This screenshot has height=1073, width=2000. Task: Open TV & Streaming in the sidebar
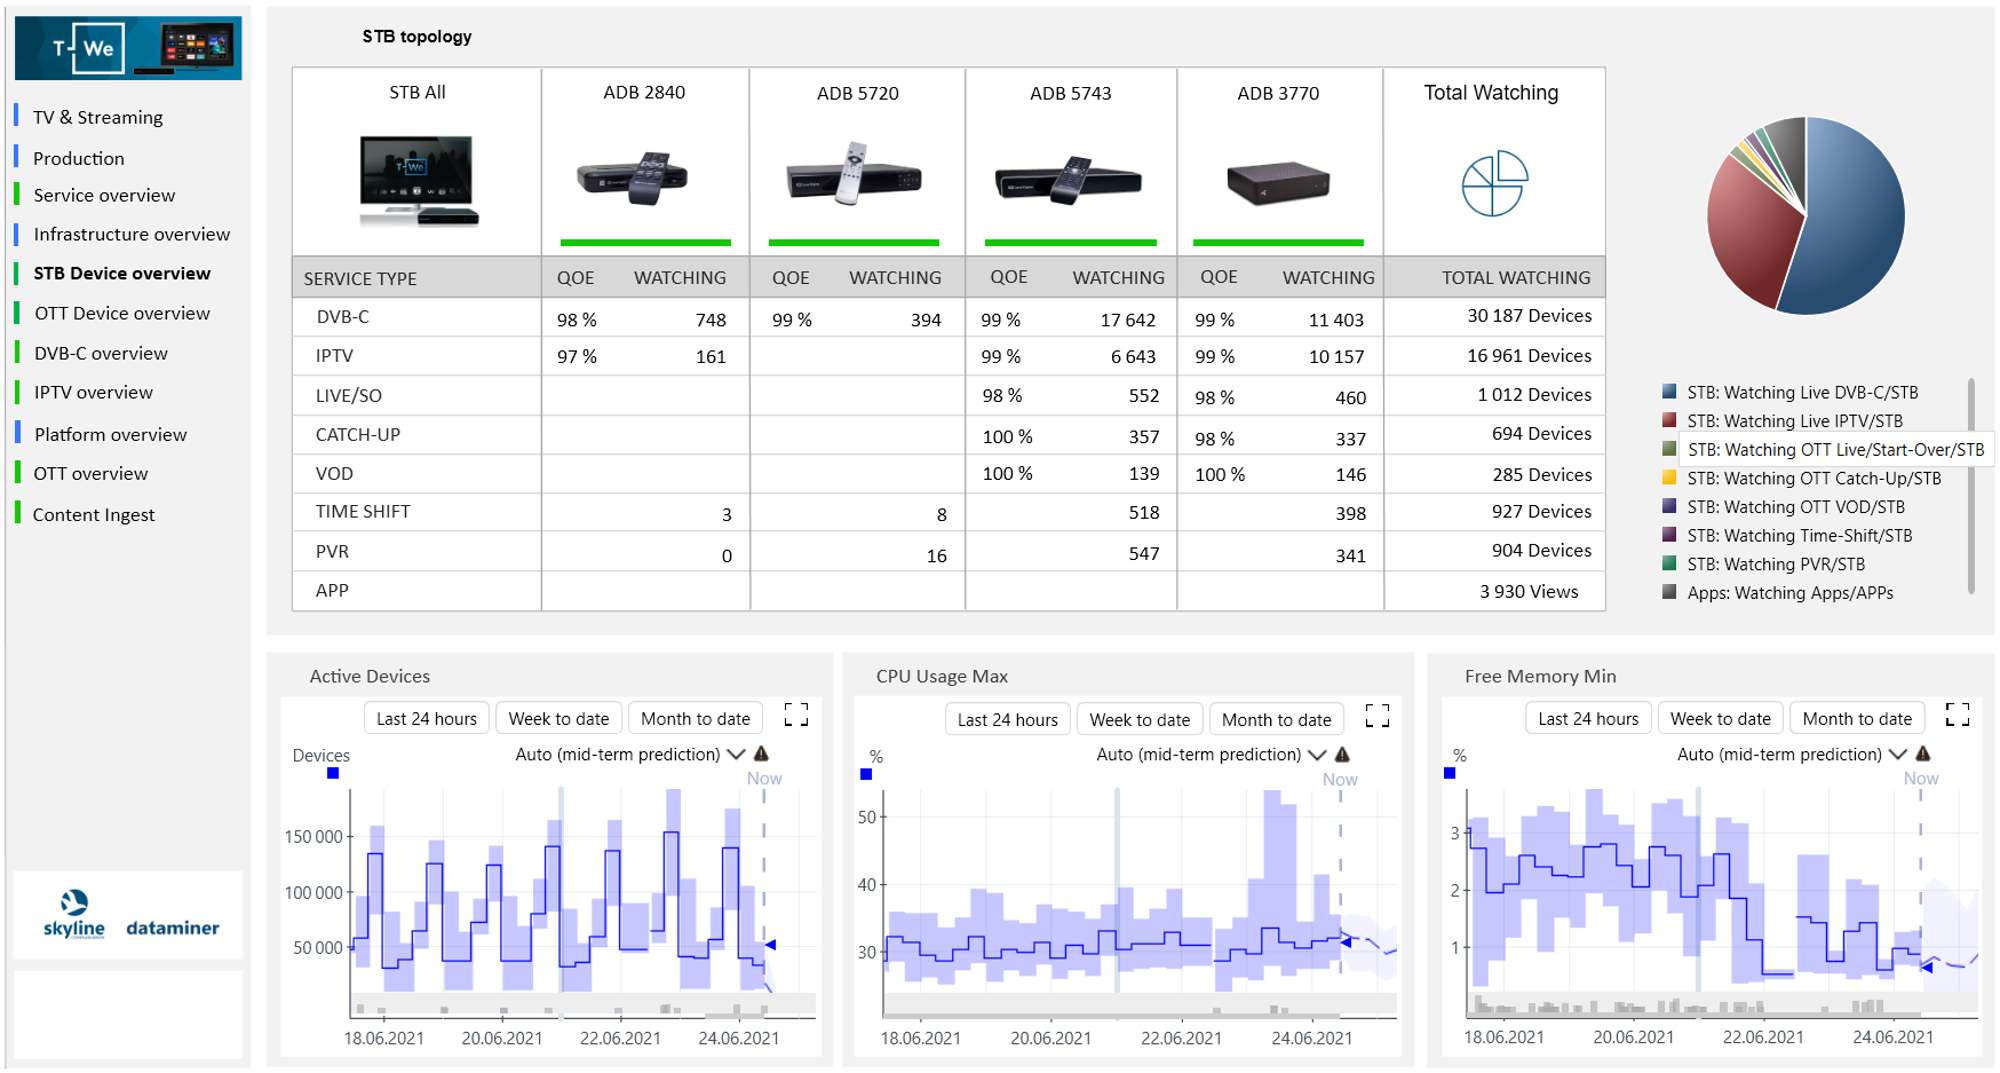tap(98, 117)
